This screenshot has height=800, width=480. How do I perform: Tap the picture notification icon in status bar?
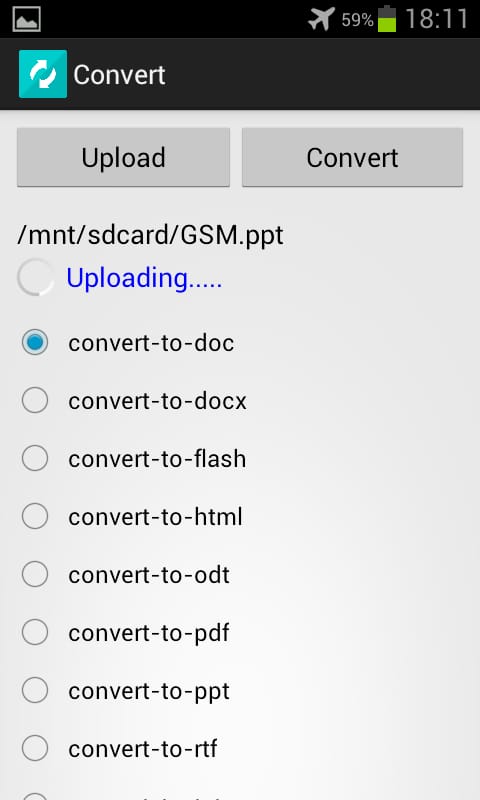27,19
